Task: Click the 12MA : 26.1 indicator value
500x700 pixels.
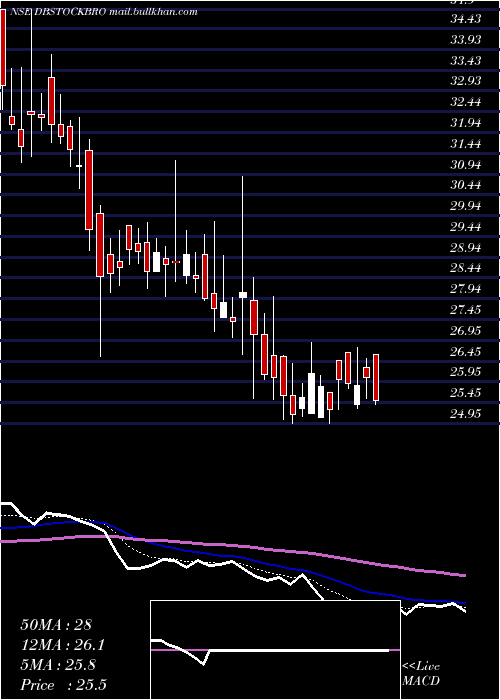Action: (x=62, y=645)
